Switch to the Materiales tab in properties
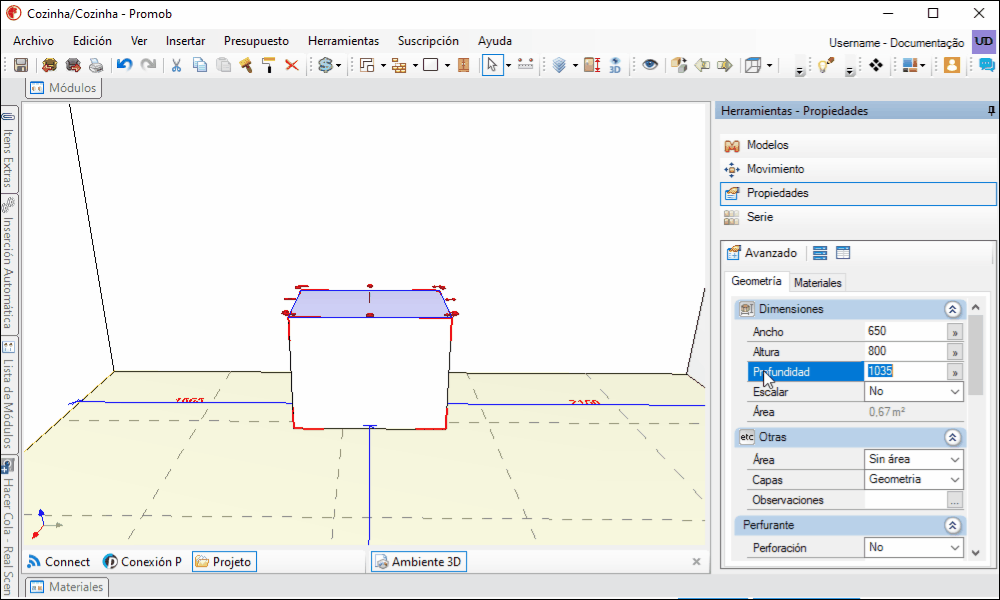Screen dimensions: 1000x600 pyautogui.click(x=818, y=282)
